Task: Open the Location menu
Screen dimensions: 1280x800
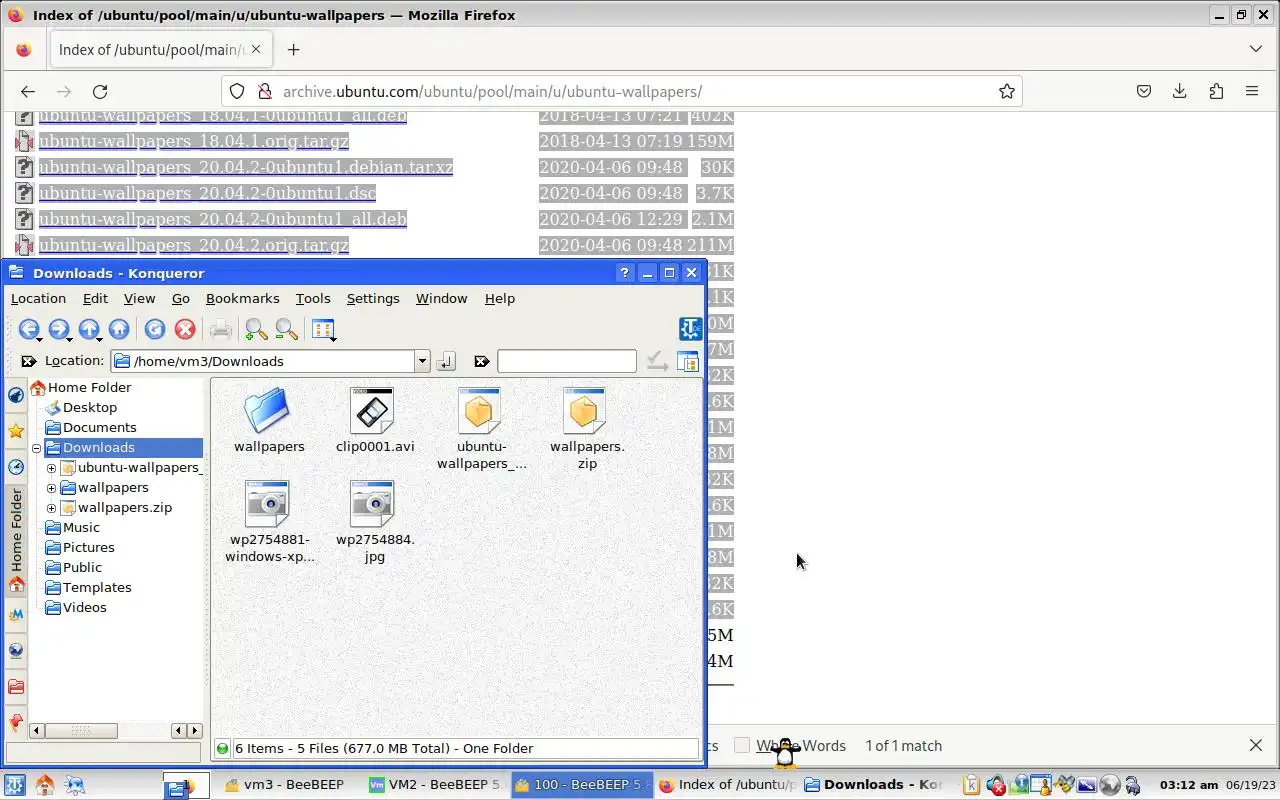Action: pyautogui.click(x=38, y=298)
